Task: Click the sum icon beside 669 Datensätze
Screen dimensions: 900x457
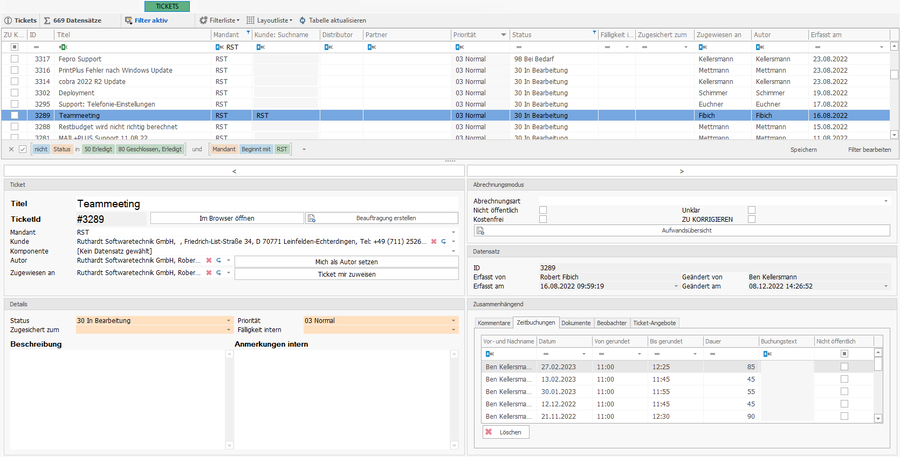Action: (47, 21)
